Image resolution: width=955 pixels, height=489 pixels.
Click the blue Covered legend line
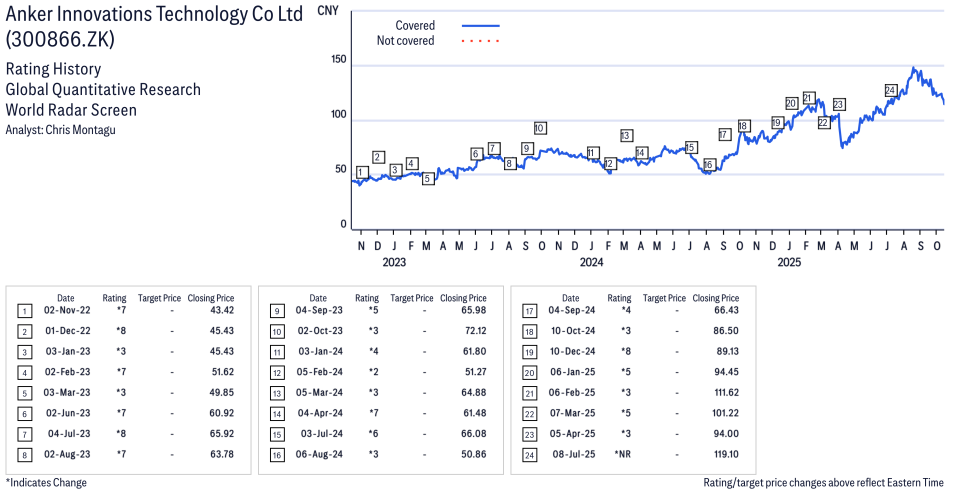480,25
